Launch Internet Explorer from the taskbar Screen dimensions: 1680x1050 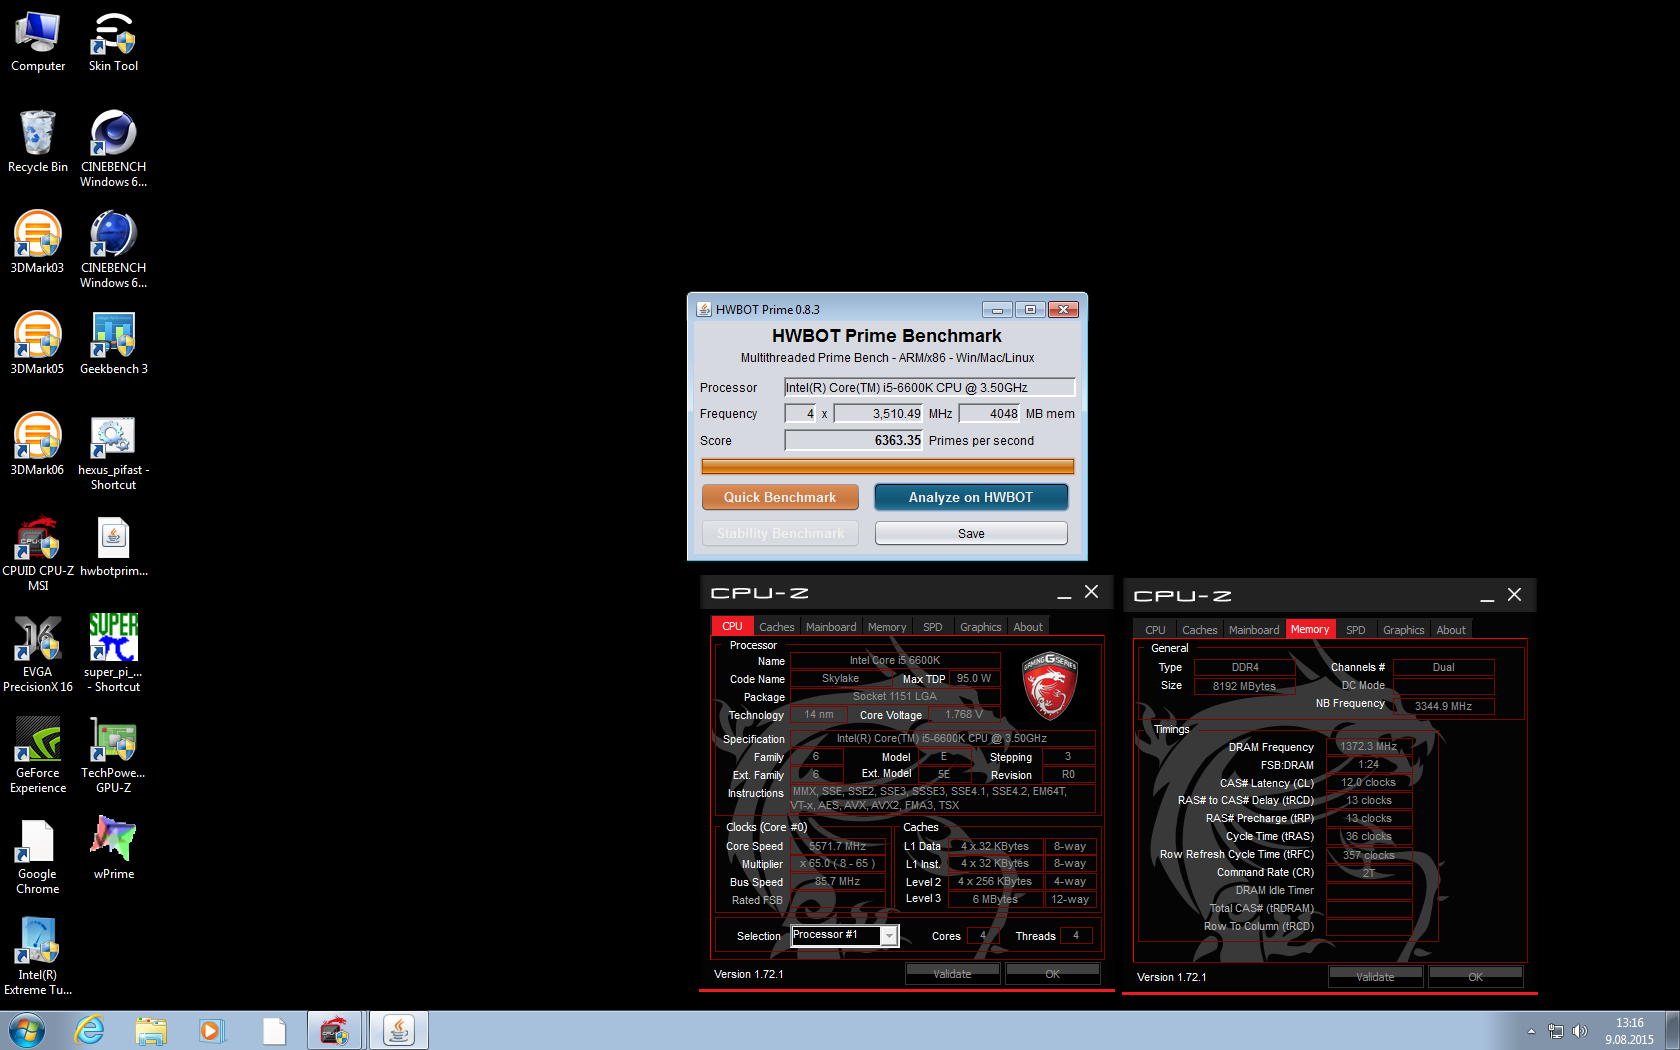tap(90, 1030)
